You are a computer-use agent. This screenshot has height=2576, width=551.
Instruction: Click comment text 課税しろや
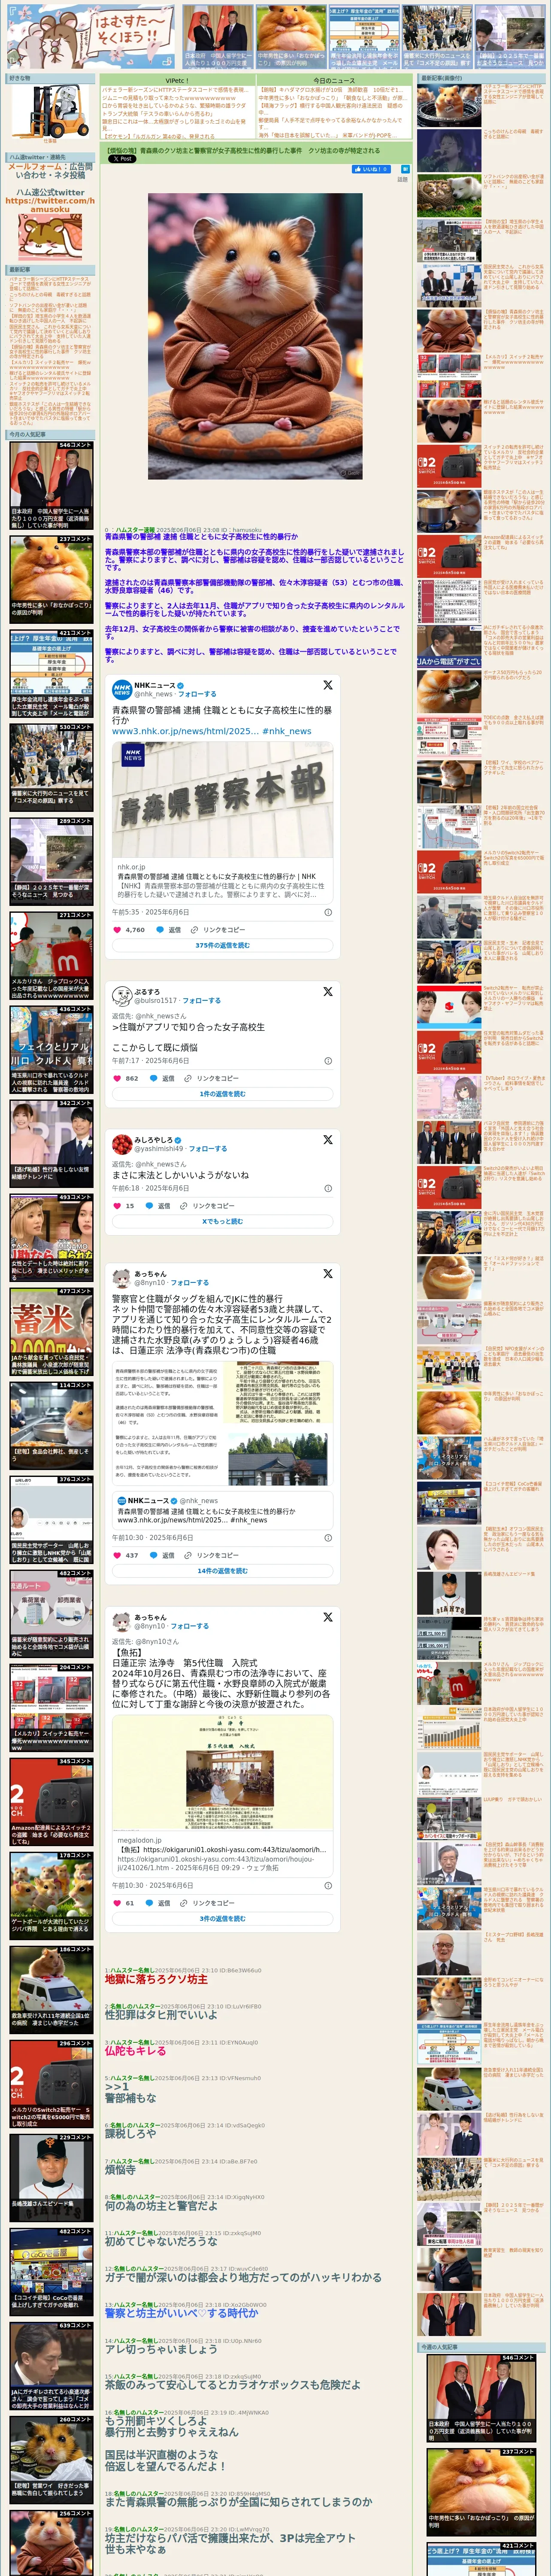pos(130,2133)
